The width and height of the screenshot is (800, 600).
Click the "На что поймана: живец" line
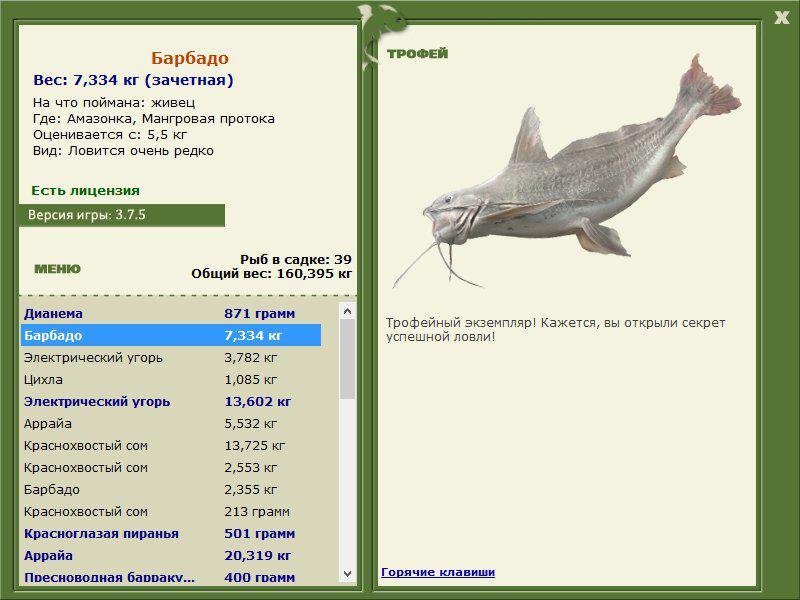(114, 102)
